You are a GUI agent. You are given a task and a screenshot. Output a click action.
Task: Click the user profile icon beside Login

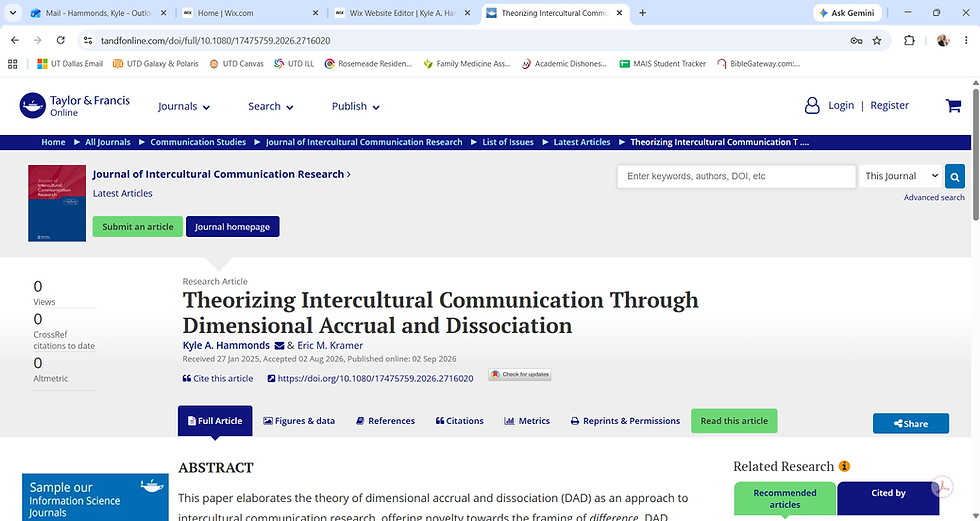point(812,106)
